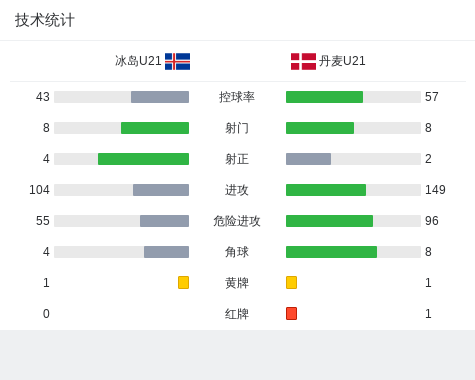Click the 黄牌 yellow card label

237,283
